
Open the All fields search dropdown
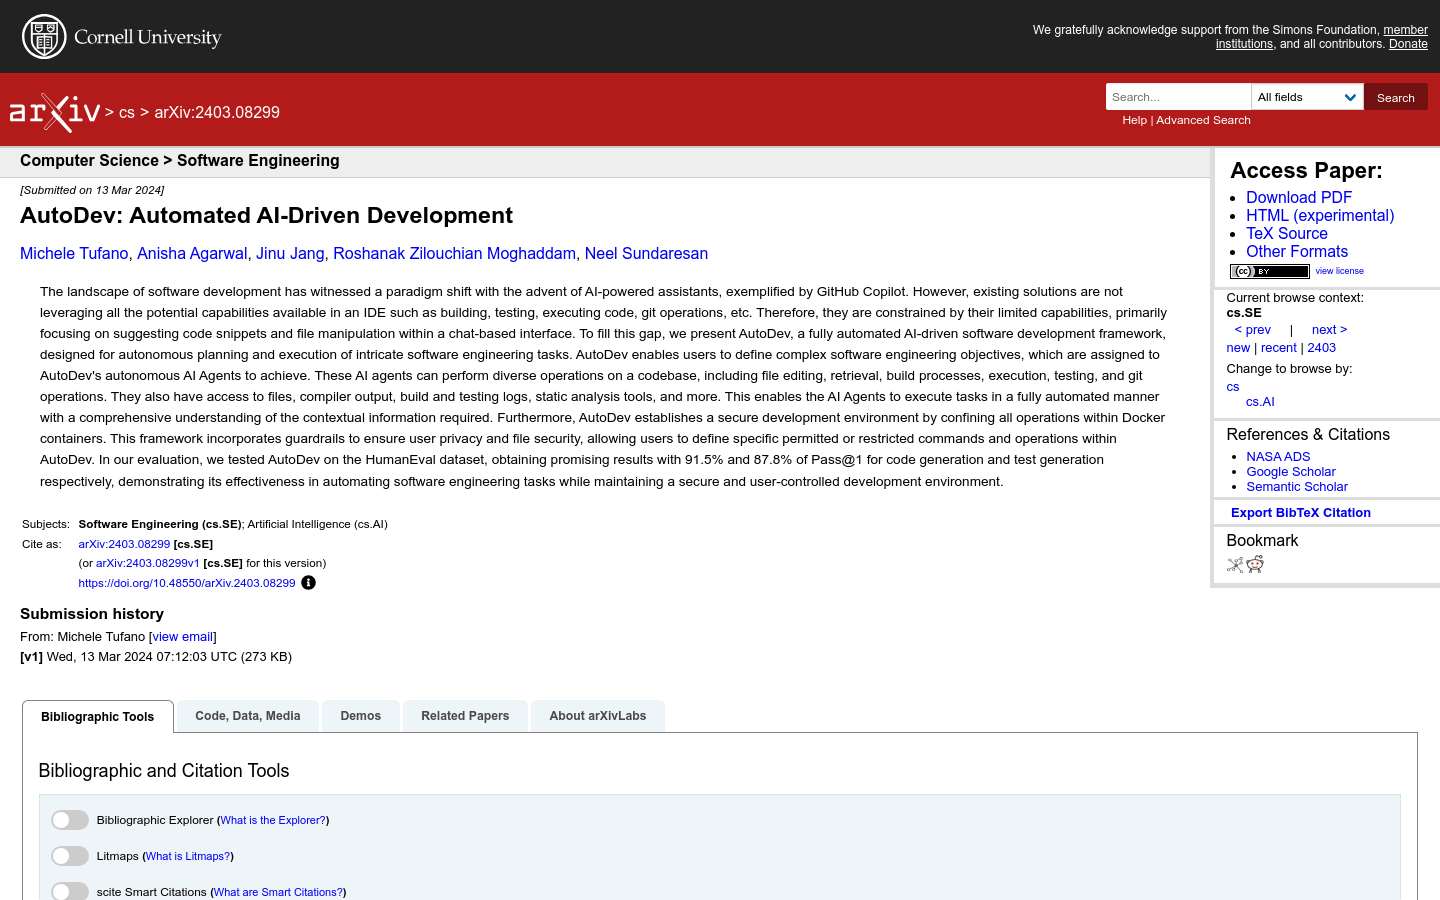pyautogui.click(x=1307, y=97)
